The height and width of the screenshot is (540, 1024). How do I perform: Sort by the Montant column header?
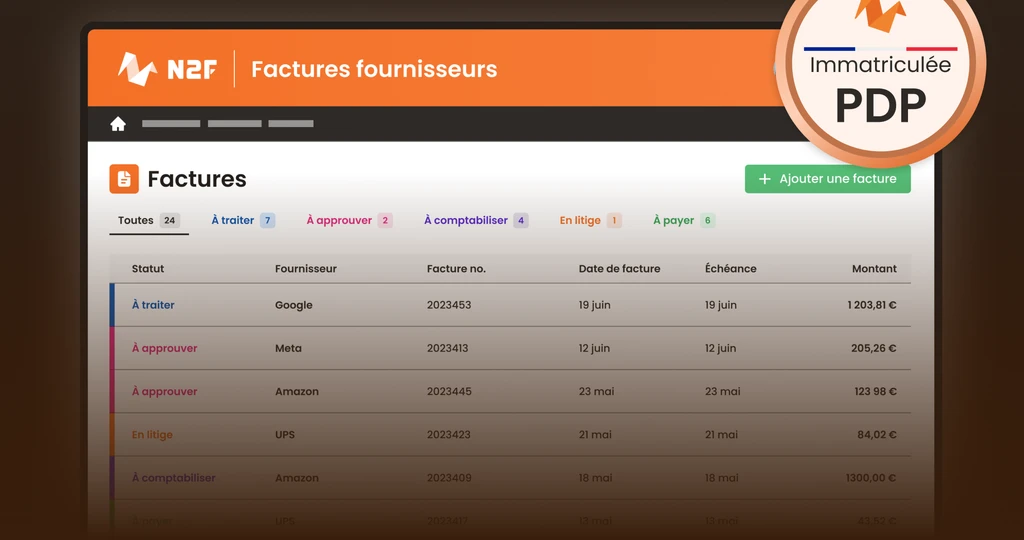874,269
